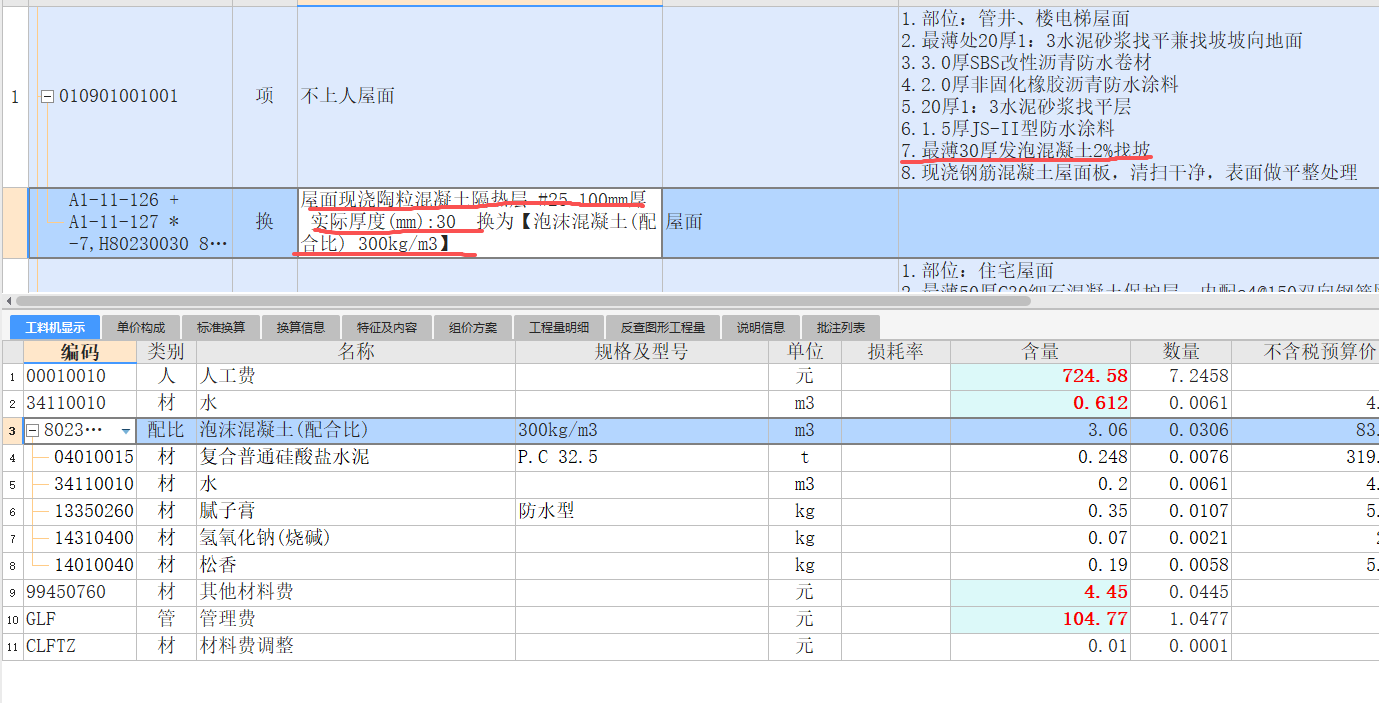The height and width of the screenshot is (703, 1379).
Task: Select water content value 0.612
Action: point(1040,404)
